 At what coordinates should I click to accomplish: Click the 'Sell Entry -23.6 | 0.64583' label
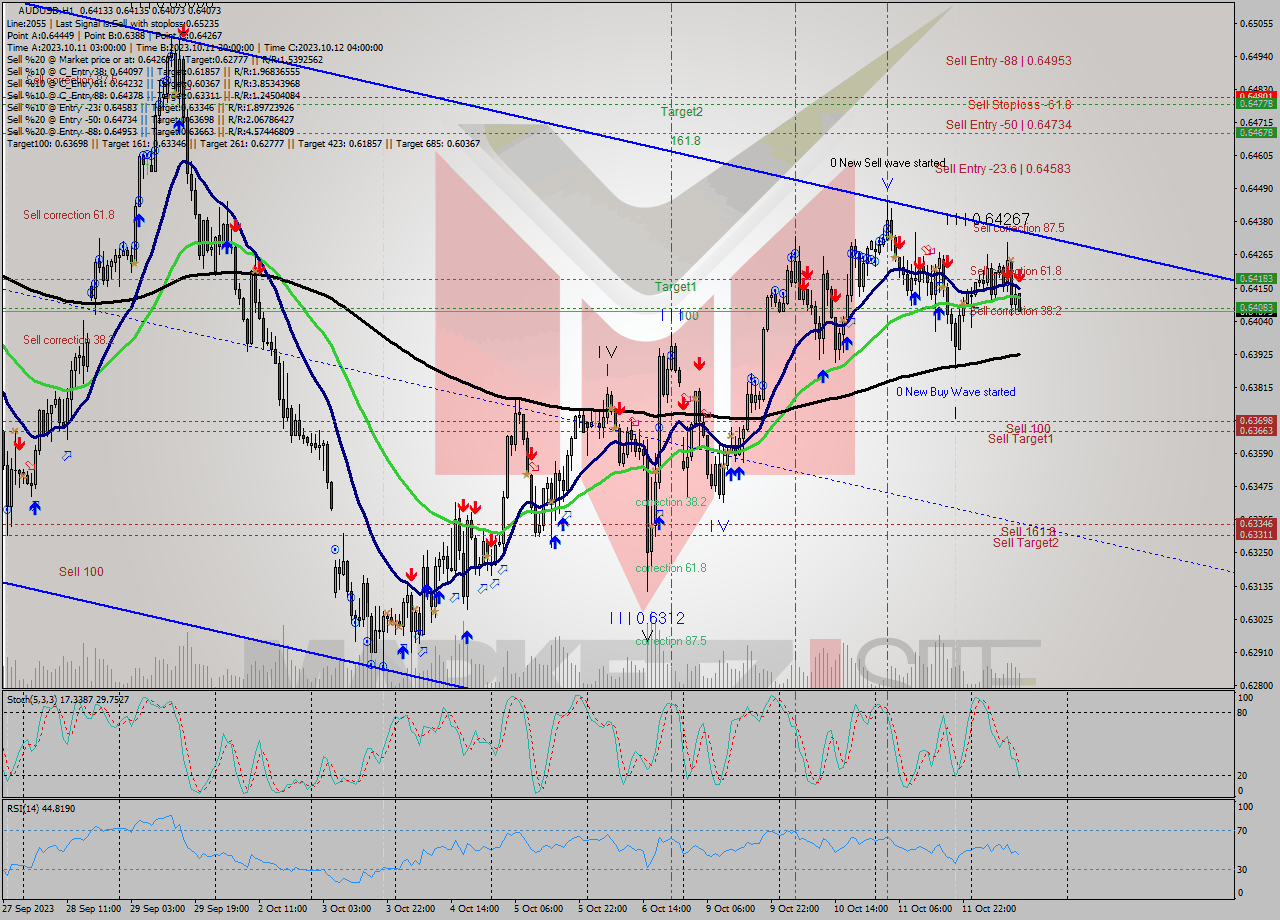1002,169
